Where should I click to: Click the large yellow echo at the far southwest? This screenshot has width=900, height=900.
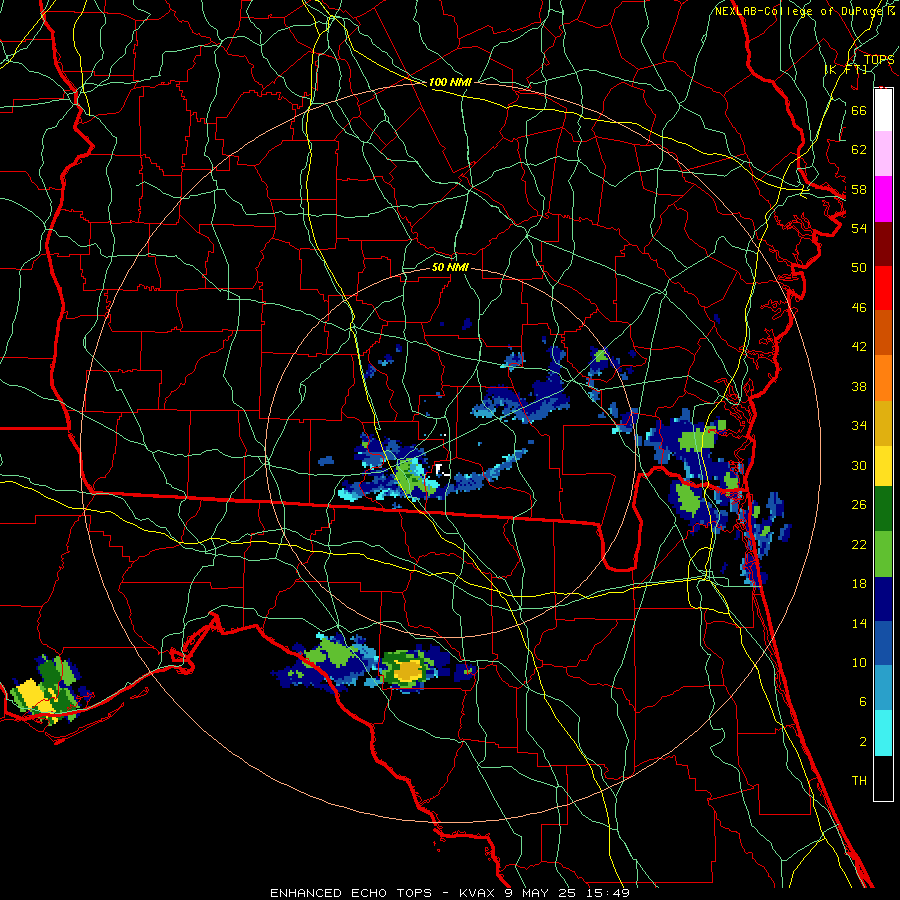pos(33,695)
